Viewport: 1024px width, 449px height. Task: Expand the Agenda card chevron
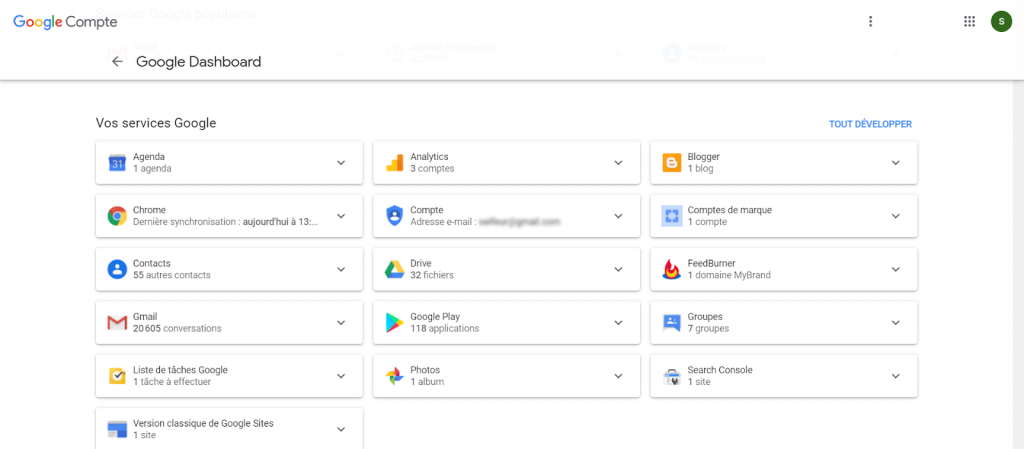pos(341,163)
